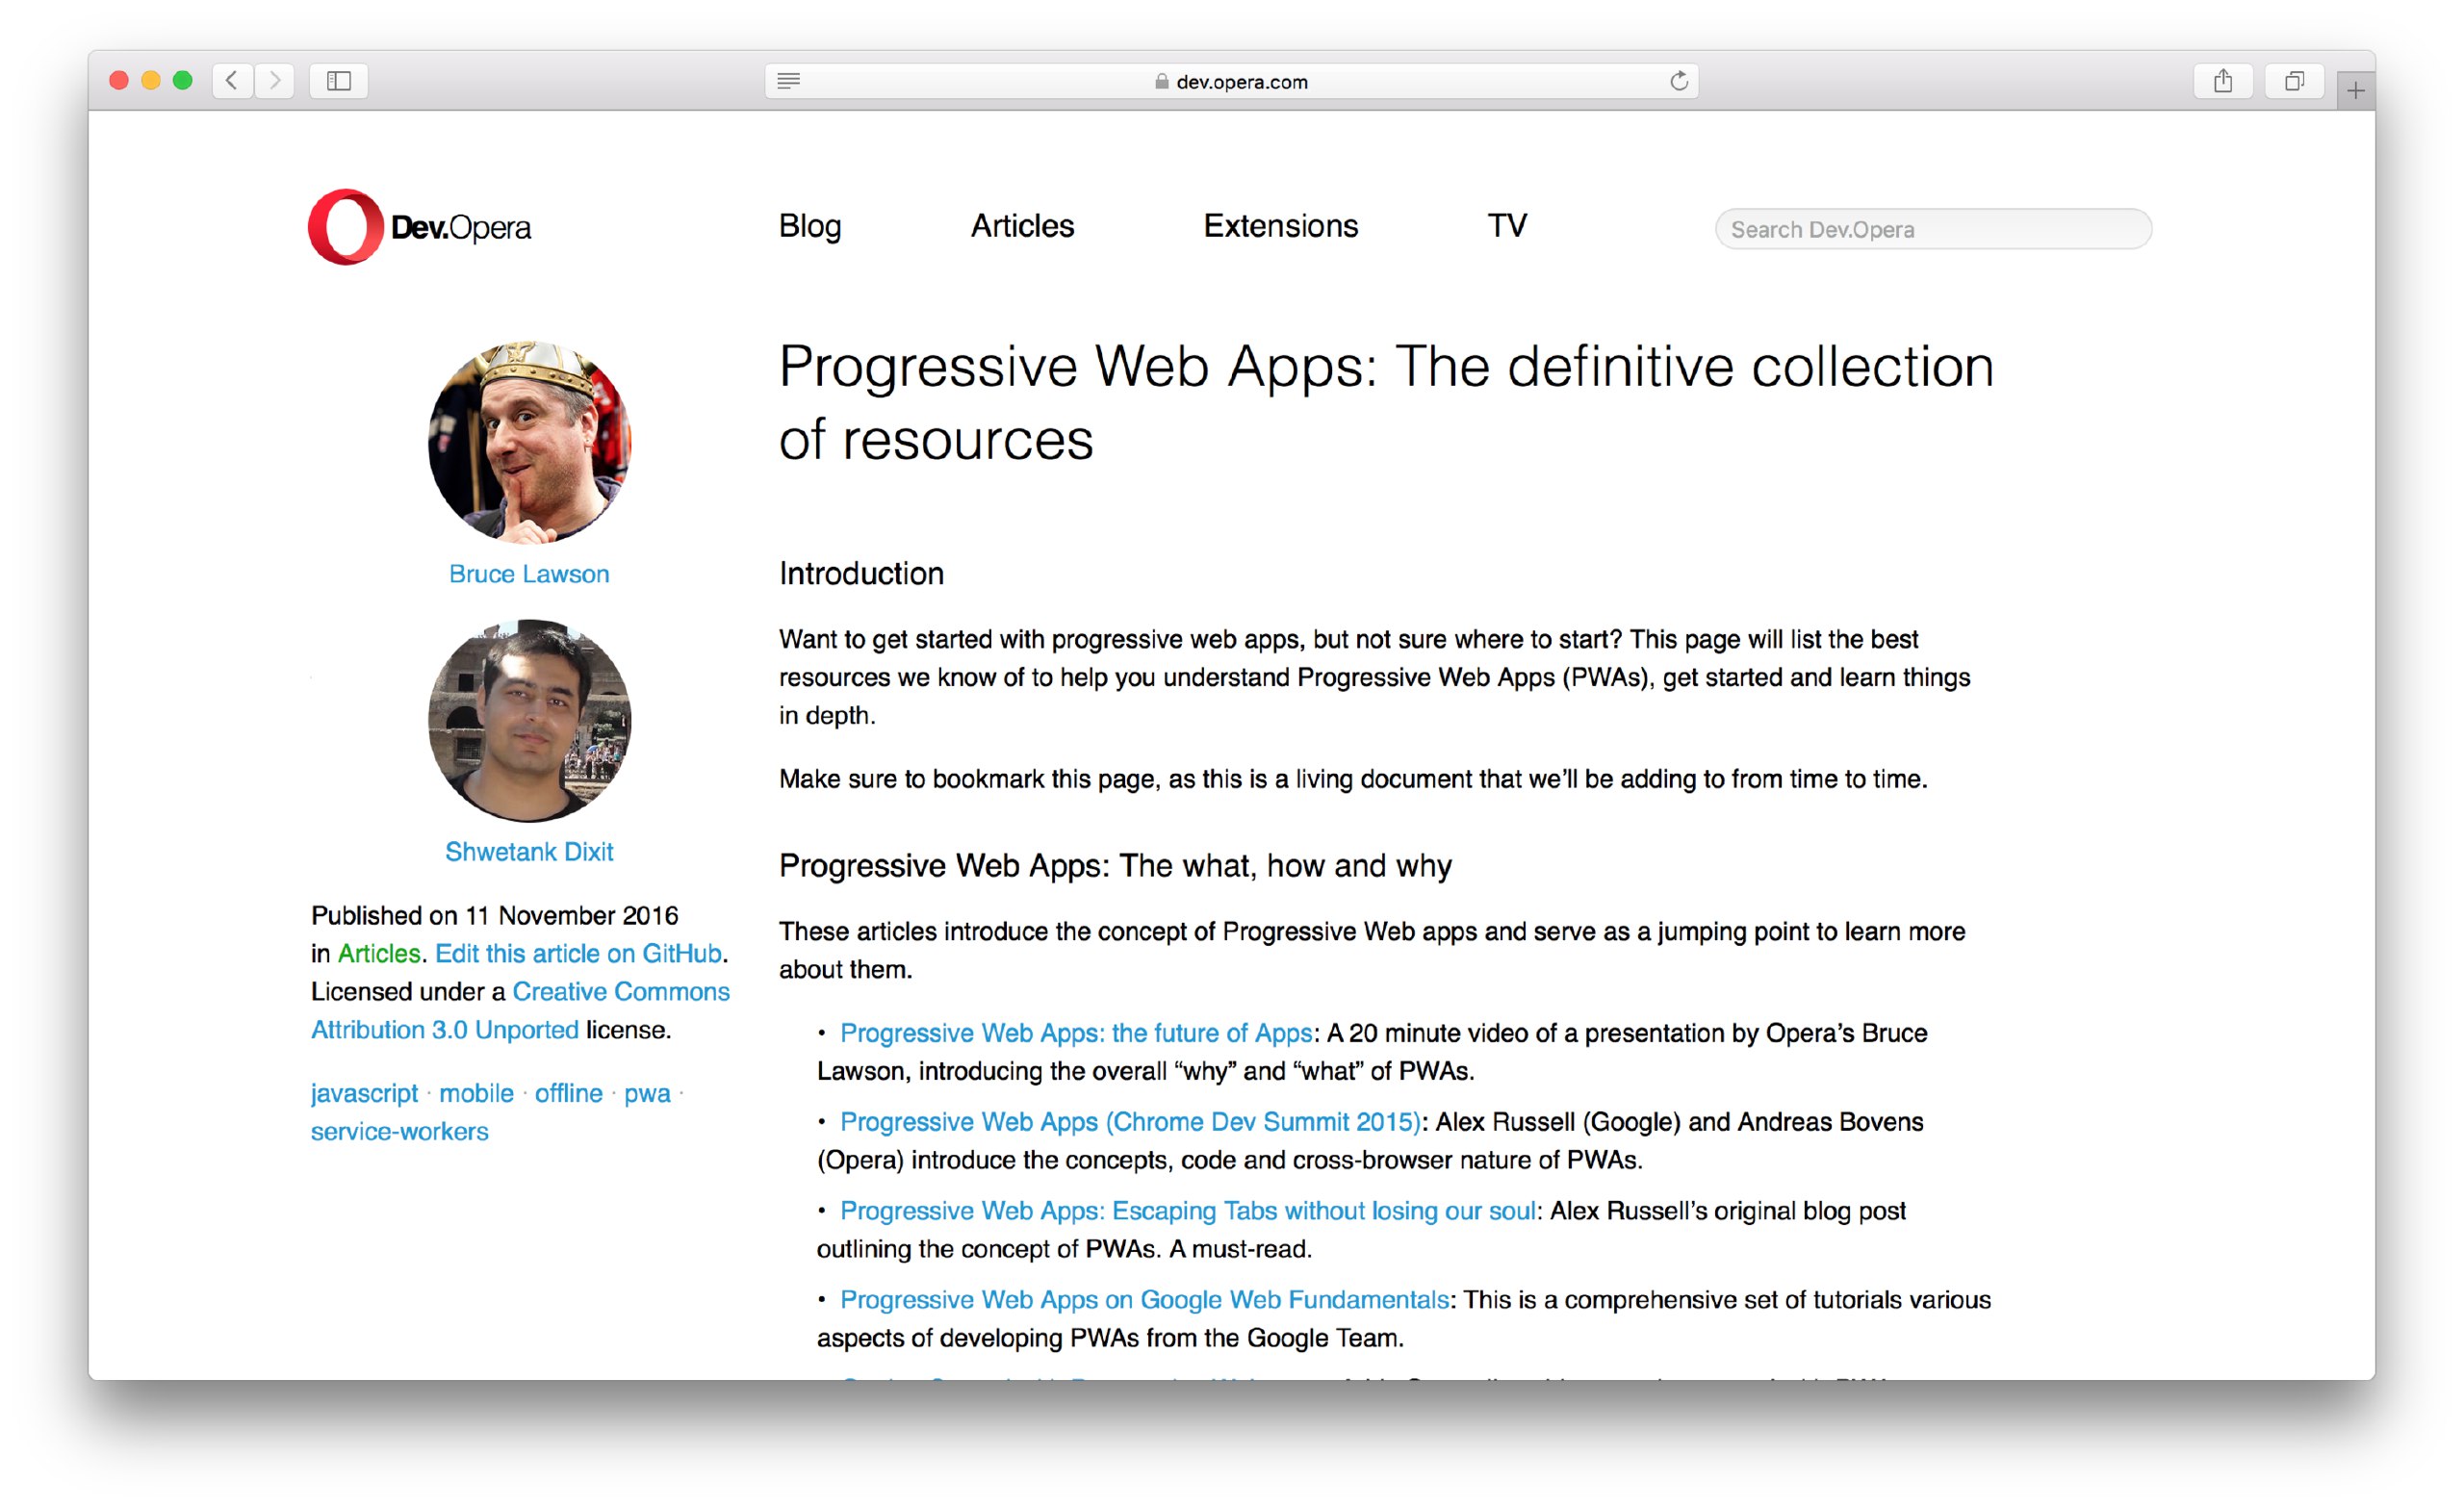Click 'Published on 11 November 2016' text

pyautogui.click(x=495, y=916)
